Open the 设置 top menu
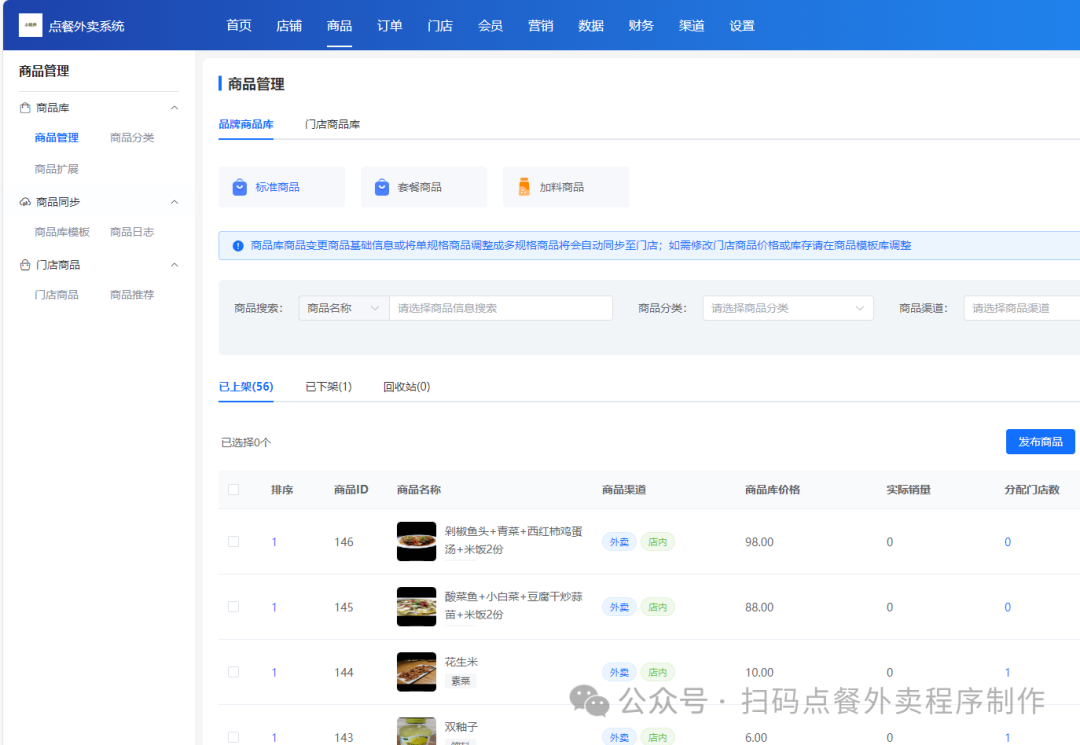 pyautogui.click(x=742, y=25)
